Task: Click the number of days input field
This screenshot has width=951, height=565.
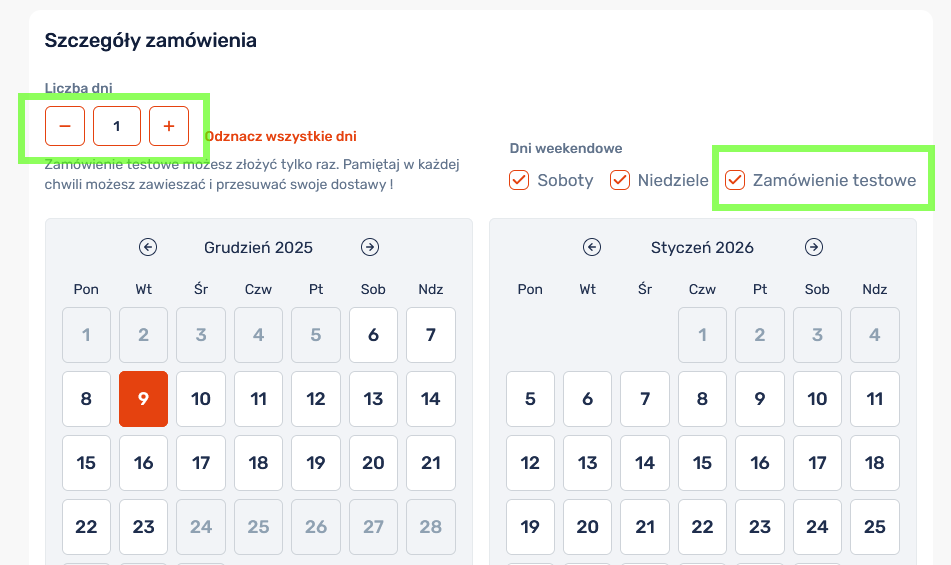Action: (117, 126)
